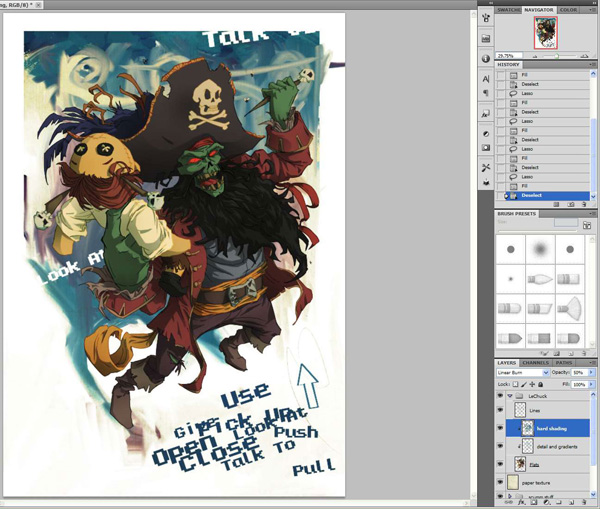The image size is (600, 509).
Task: Select the soft round brush preset
Action: [x=540, y=249]
